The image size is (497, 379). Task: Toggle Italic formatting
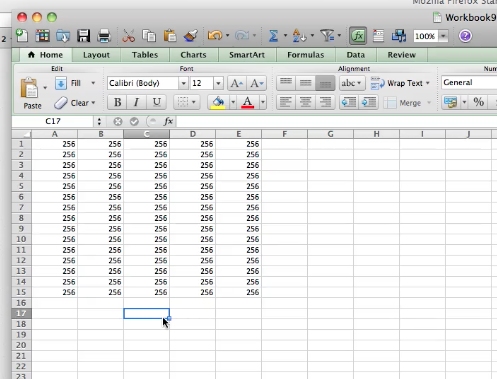(136, 102)
